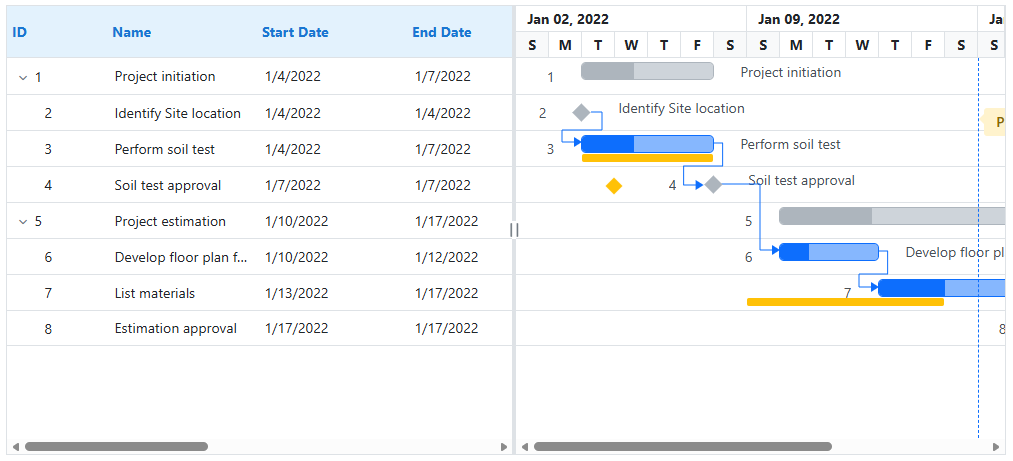Select the Soil test approval name cell
Screen dimensions: 1013x461
(x=168, y=186)
